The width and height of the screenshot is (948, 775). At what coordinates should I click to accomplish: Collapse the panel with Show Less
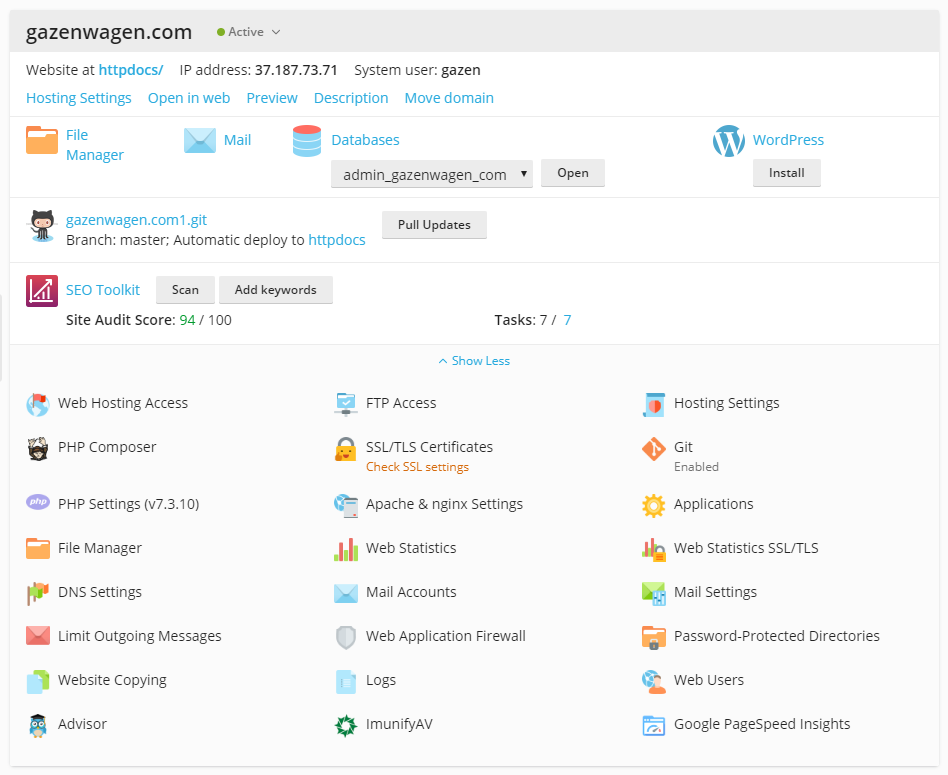(x=474, y=361)
